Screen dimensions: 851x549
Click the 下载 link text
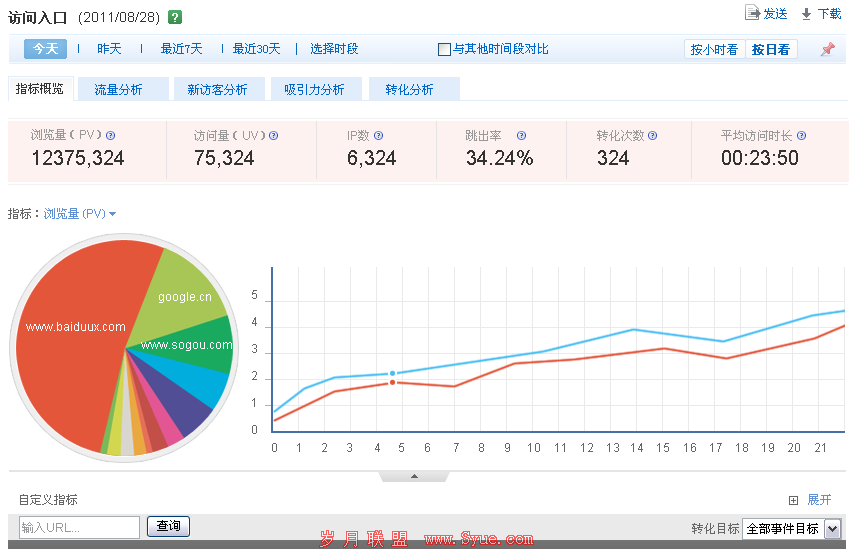[829, 14]
